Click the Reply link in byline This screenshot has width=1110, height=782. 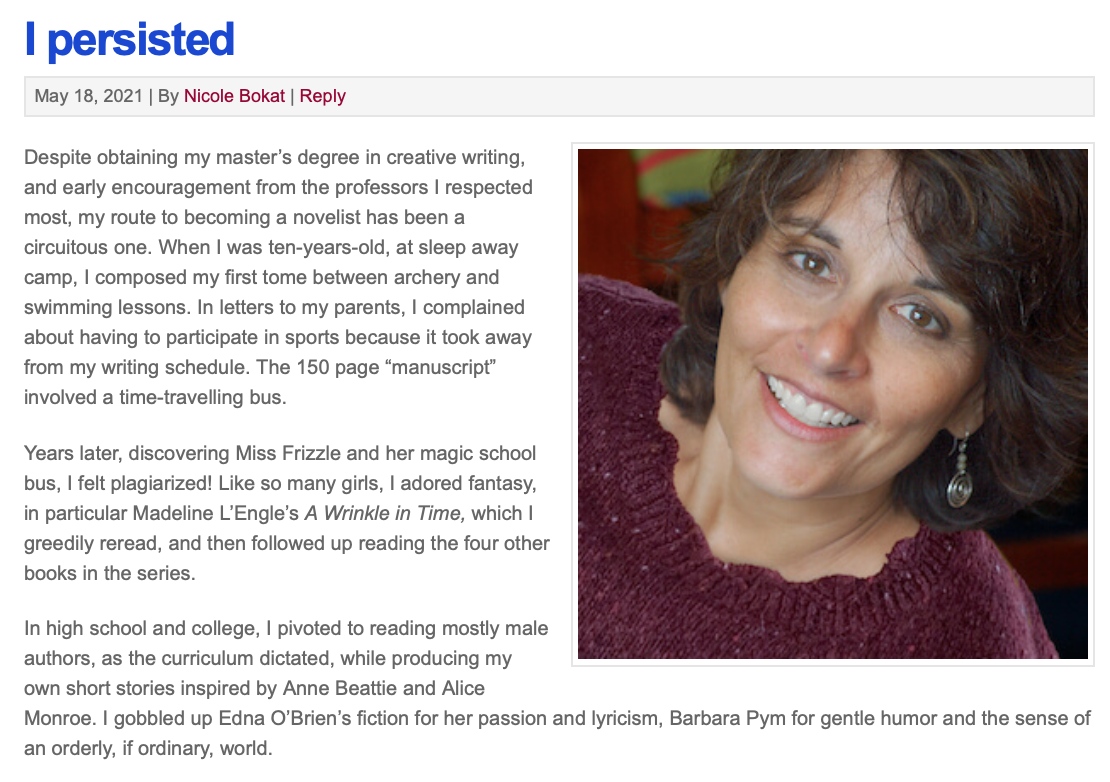point(323,96)
